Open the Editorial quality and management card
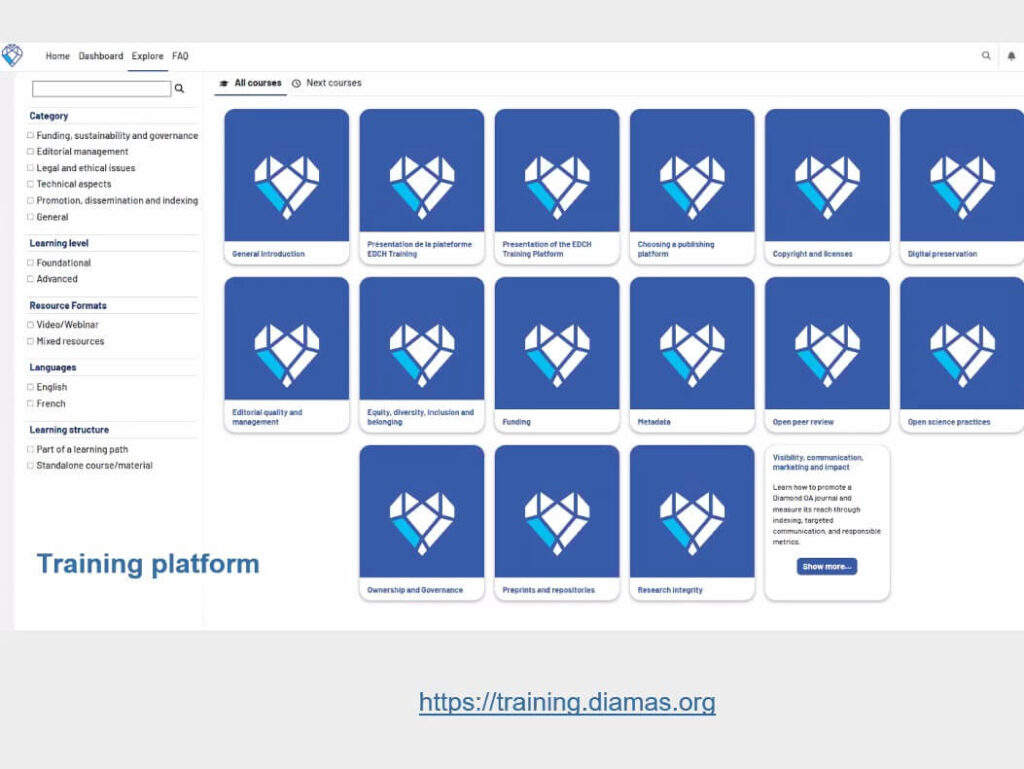 click(287, 354)
